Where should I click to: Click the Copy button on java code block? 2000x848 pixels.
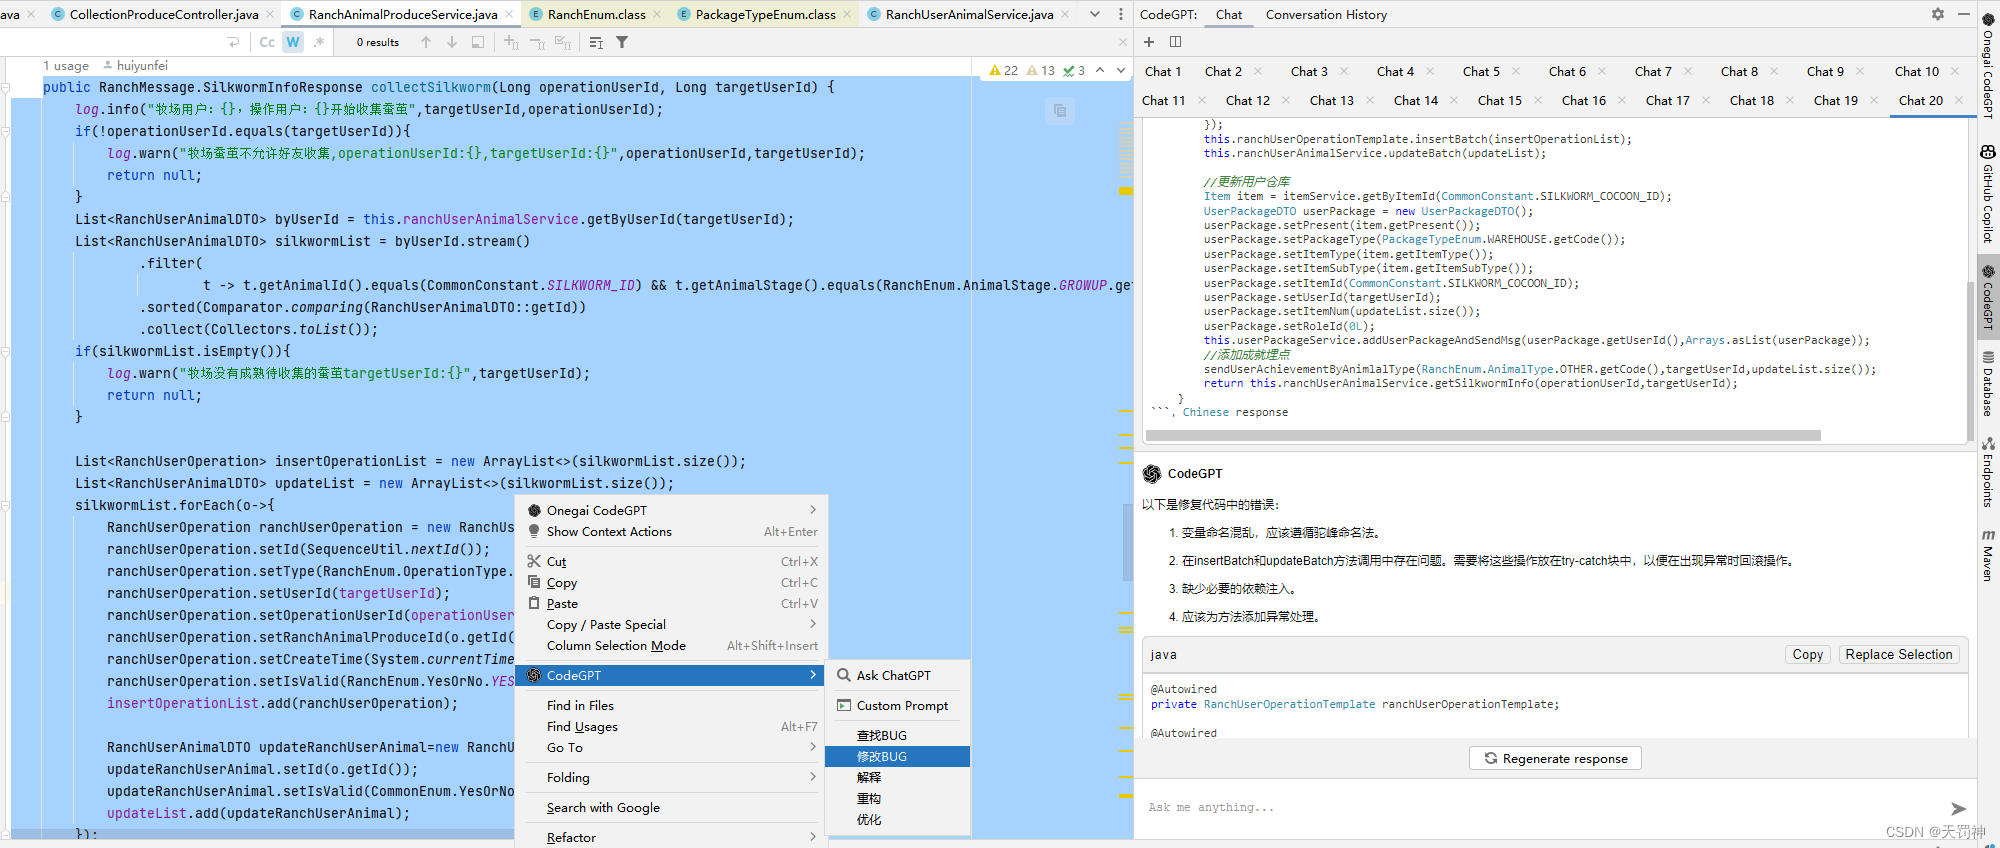[1807, 654]
